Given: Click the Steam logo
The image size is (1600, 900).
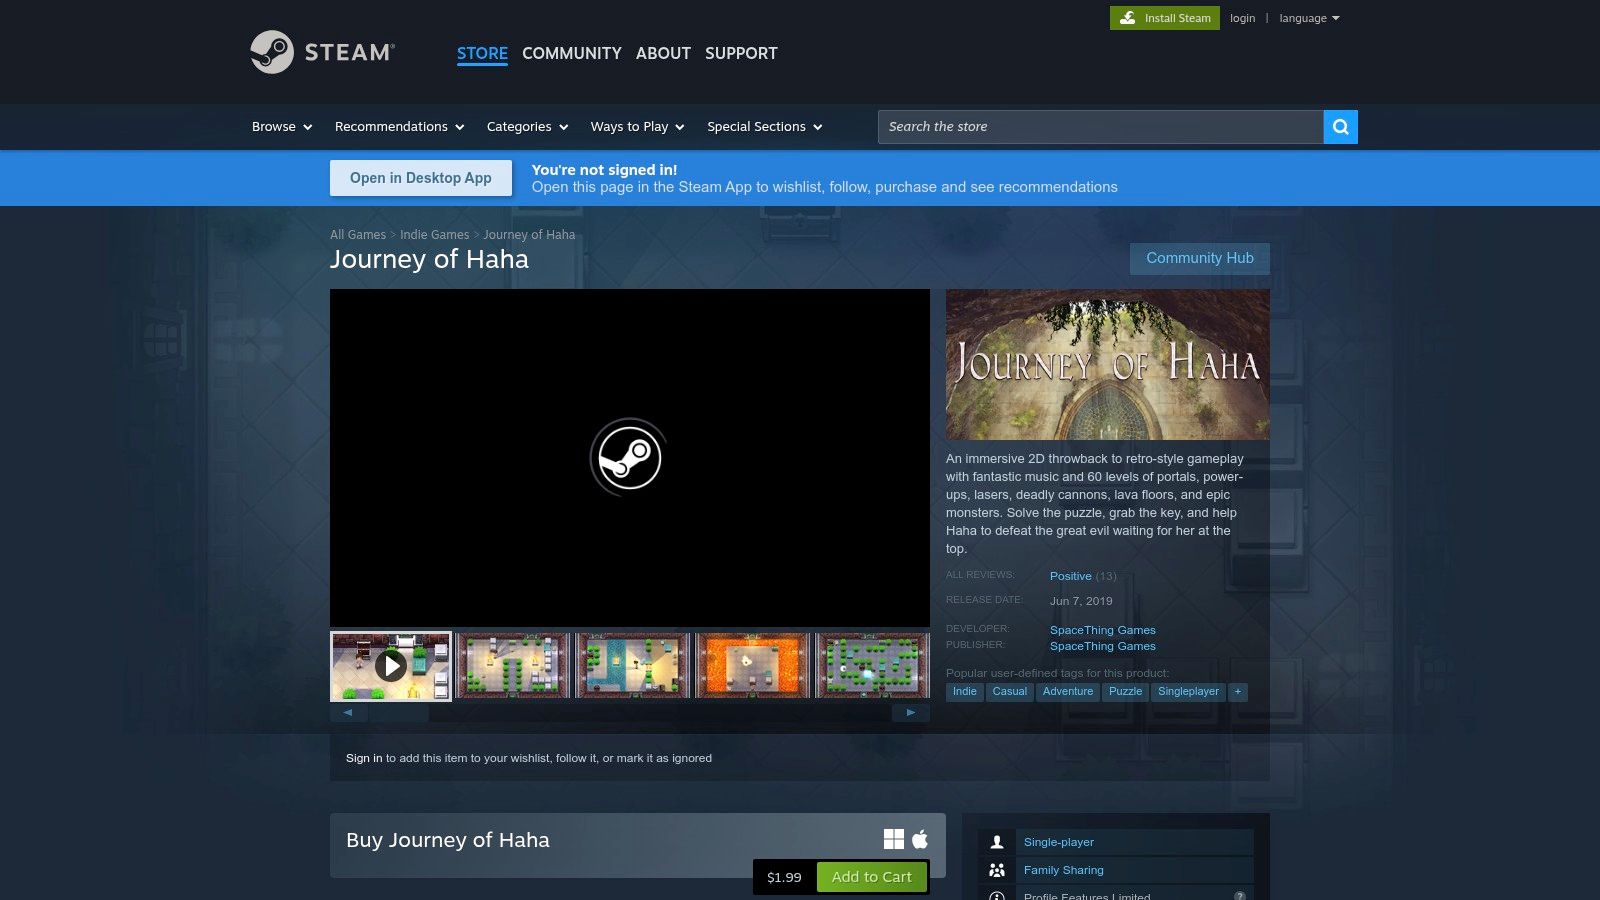Looking at the screenshot, I should 320,52.
